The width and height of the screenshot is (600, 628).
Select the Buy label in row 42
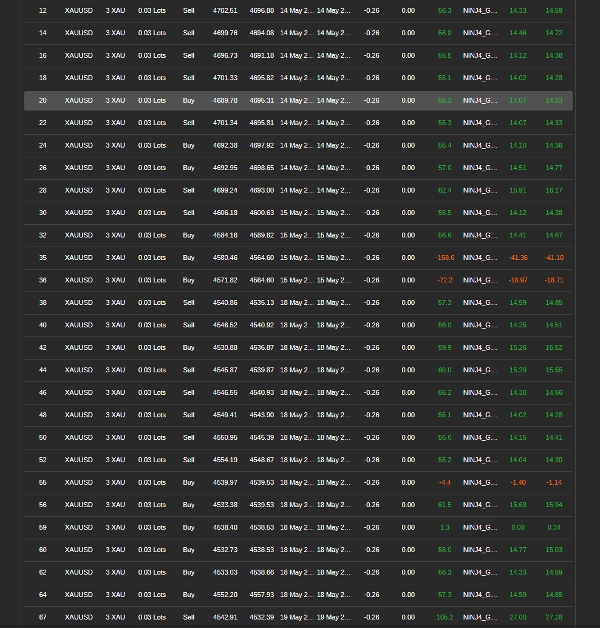tap(188, 347)
